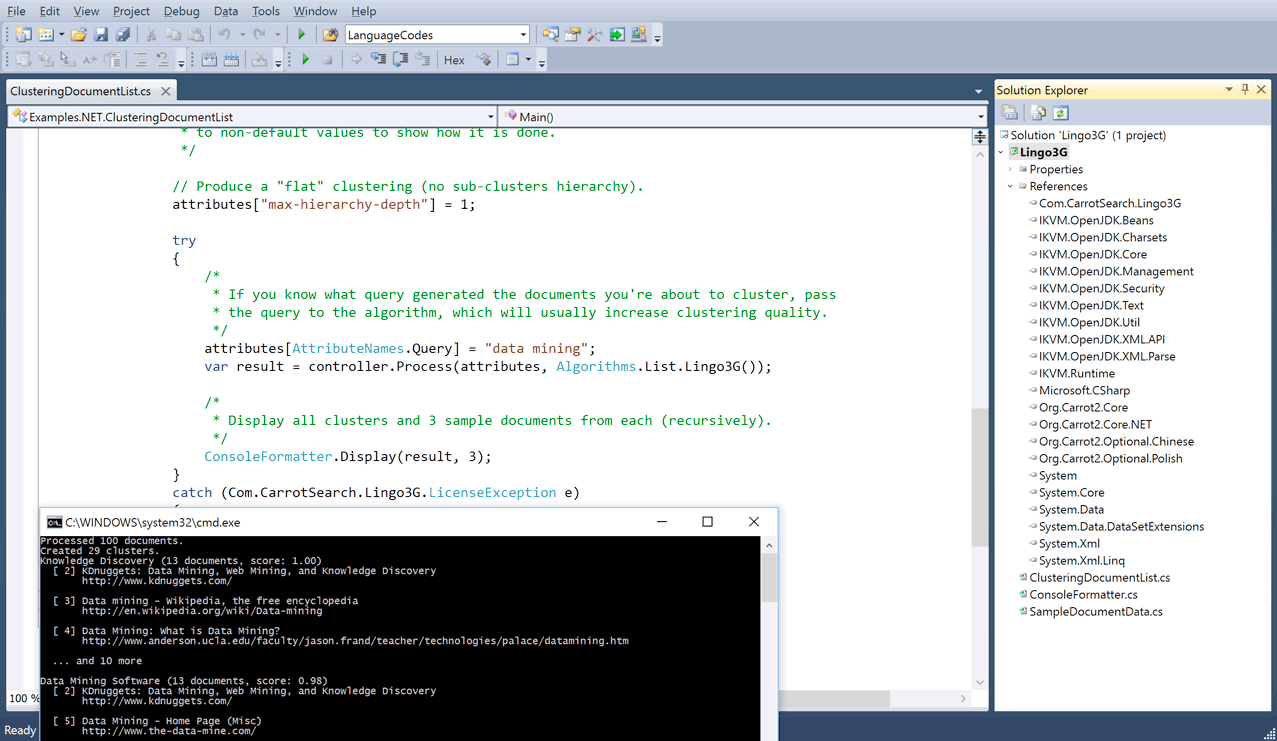Close the ClusteringDocumentList.cs tab
Viewport: 1277px width, 741px height.
[166, 91]
